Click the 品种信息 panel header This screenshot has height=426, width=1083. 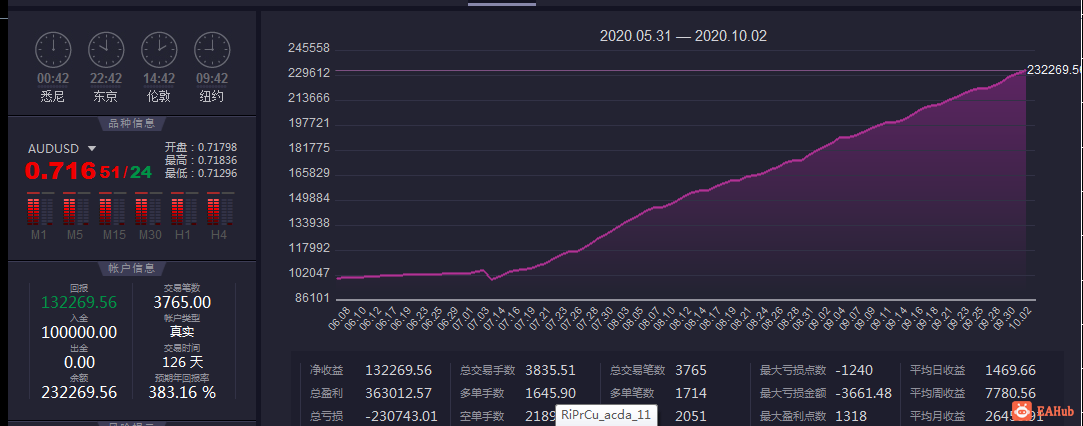(132, 124)
